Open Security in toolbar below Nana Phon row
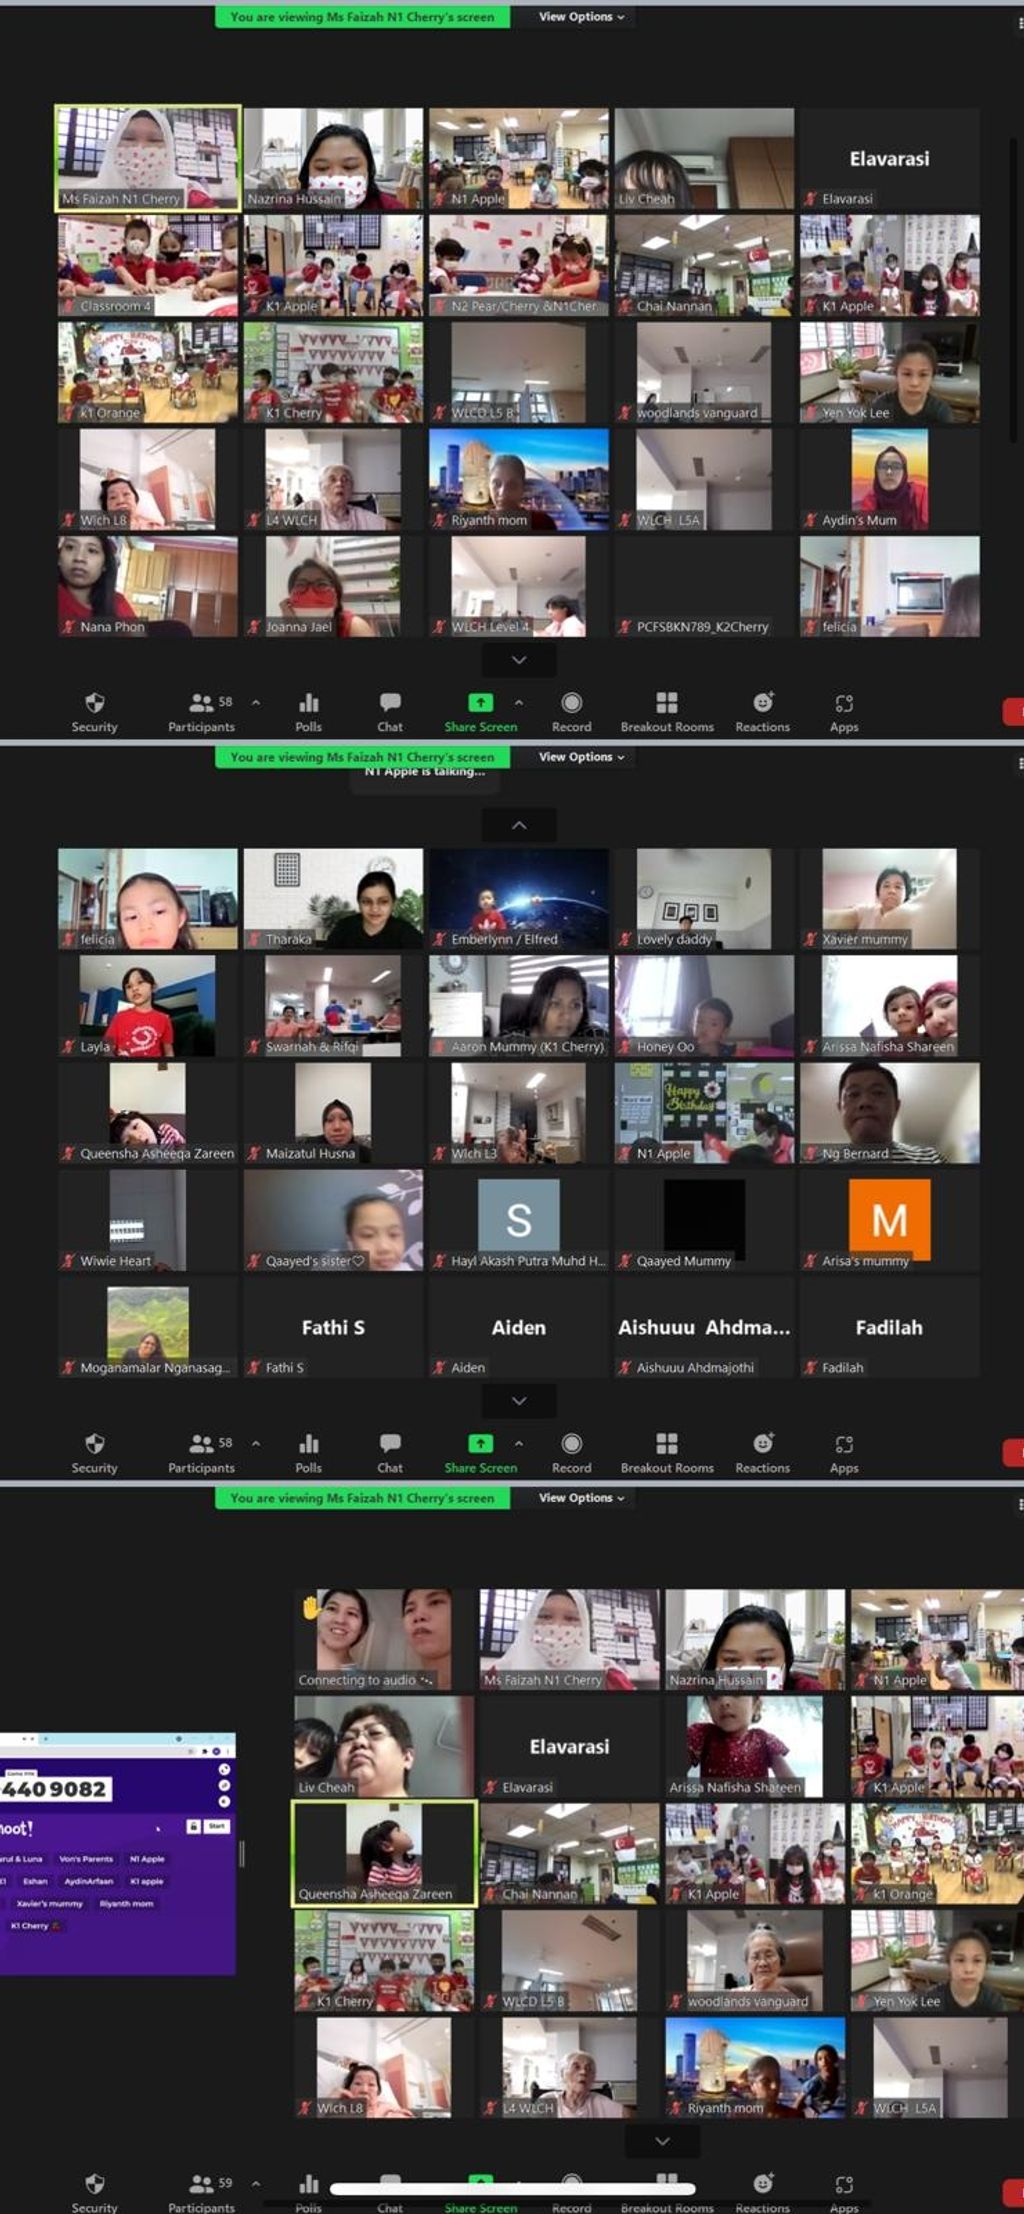1024x2214 pixels. pyautogui.click(x=94, y=712)
